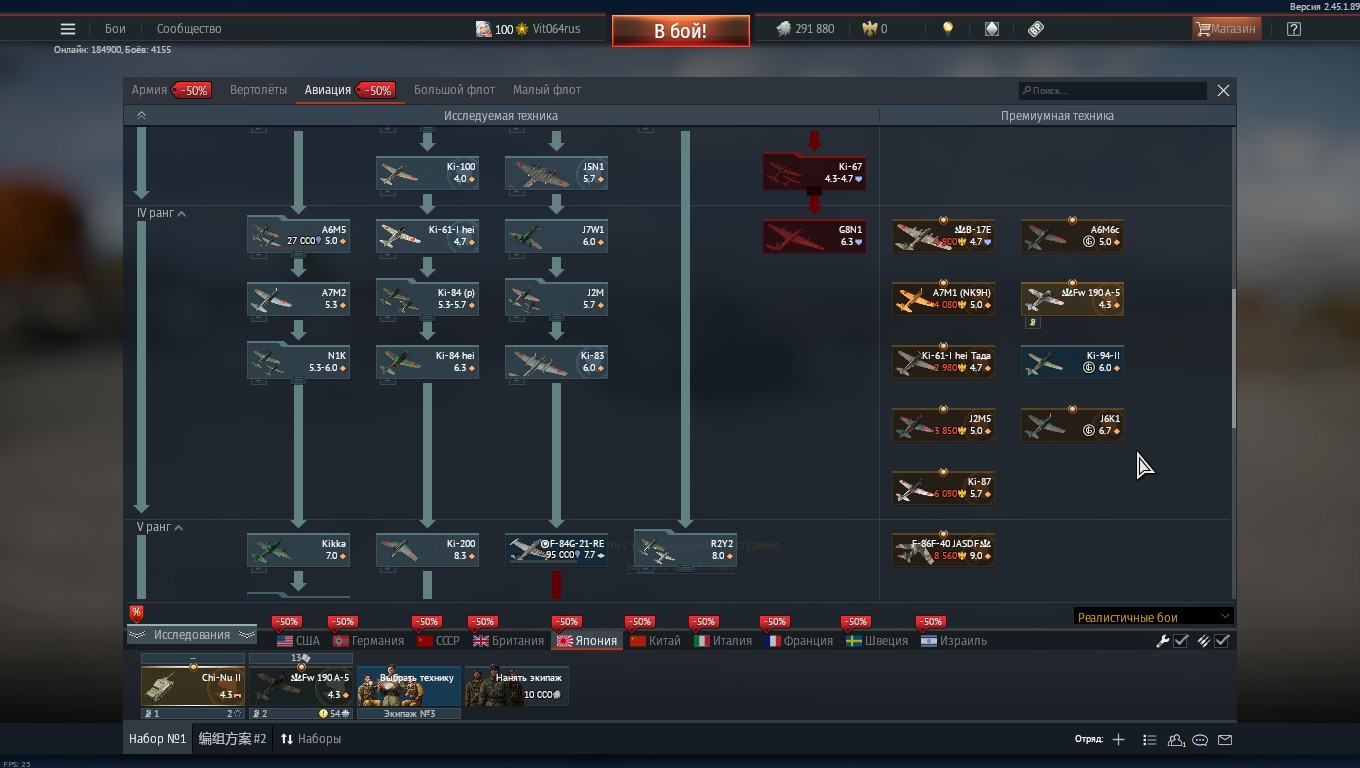Image resolution: width=1360 pixels, height=768 pixels.
Task: Toggle the Исследования panel expander
Action: pos(192,635)
